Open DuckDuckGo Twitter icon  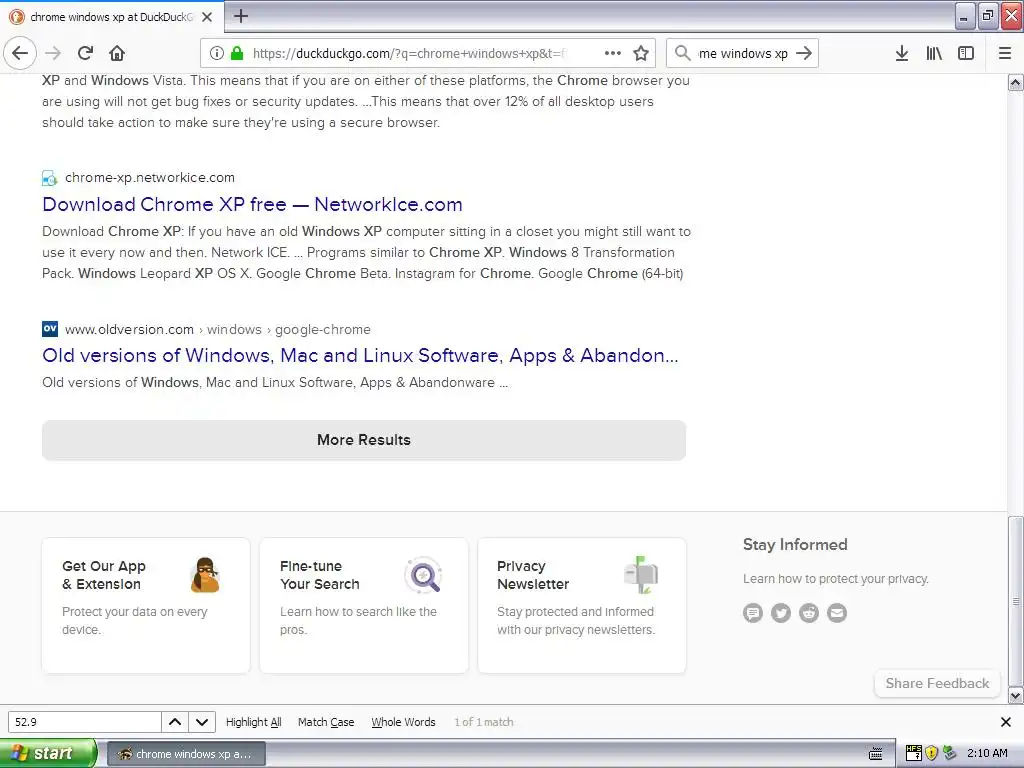[x=781, y=613]
